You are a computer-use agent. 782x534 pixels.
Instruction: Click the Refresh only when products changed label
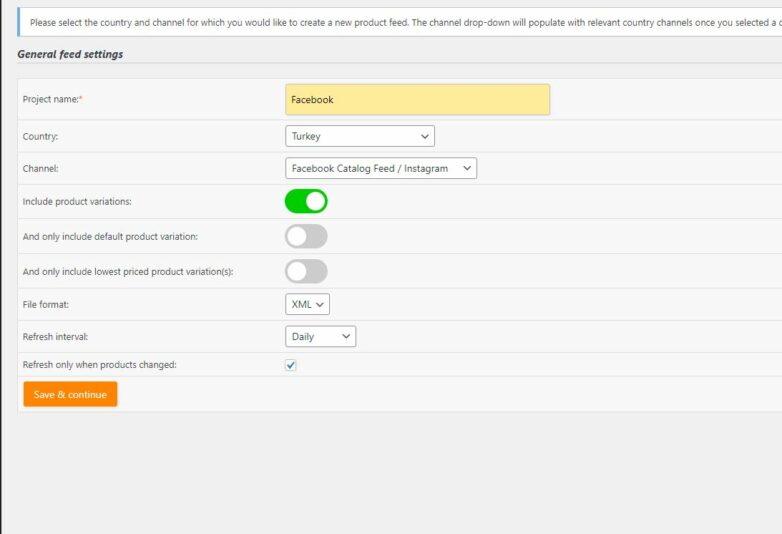point(99,365)
